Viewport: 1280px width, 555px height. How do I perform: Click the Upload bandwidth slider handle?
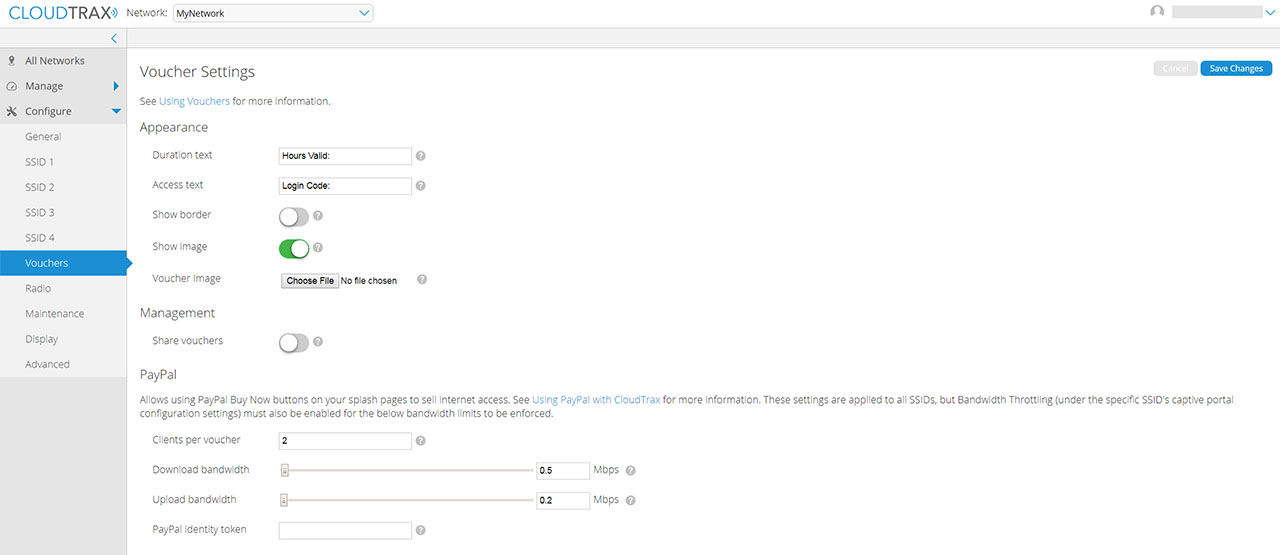(x=284, y=500)
